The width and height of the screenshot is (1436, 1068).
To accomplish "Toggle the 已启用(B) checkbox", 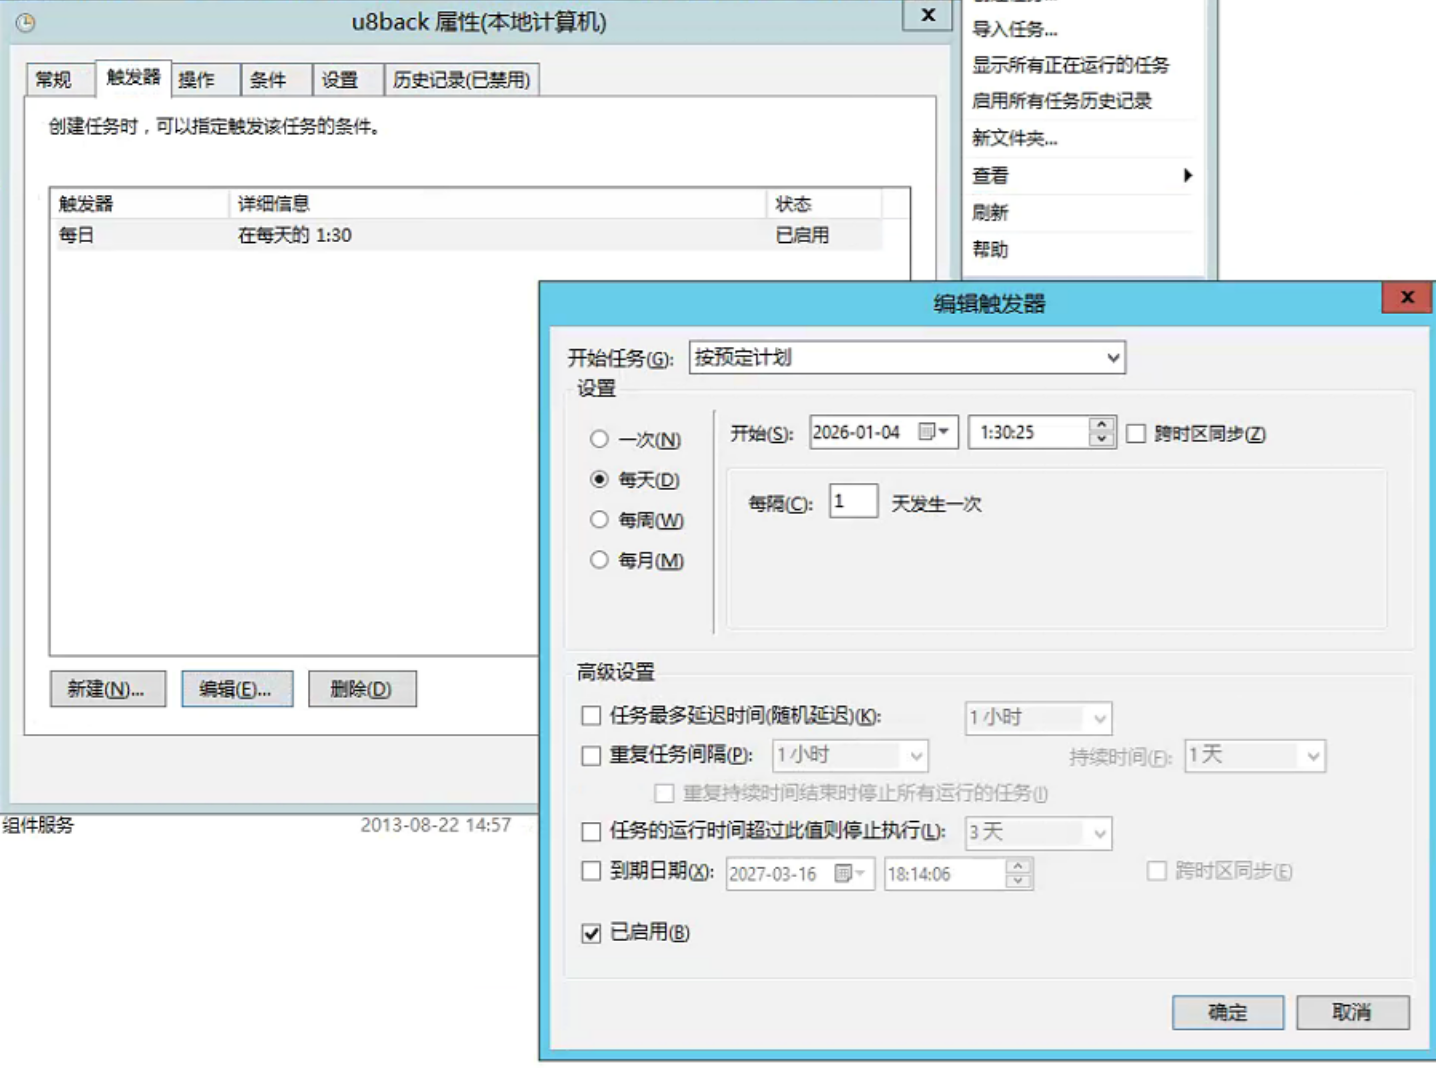I will click(x=591, y=933).
